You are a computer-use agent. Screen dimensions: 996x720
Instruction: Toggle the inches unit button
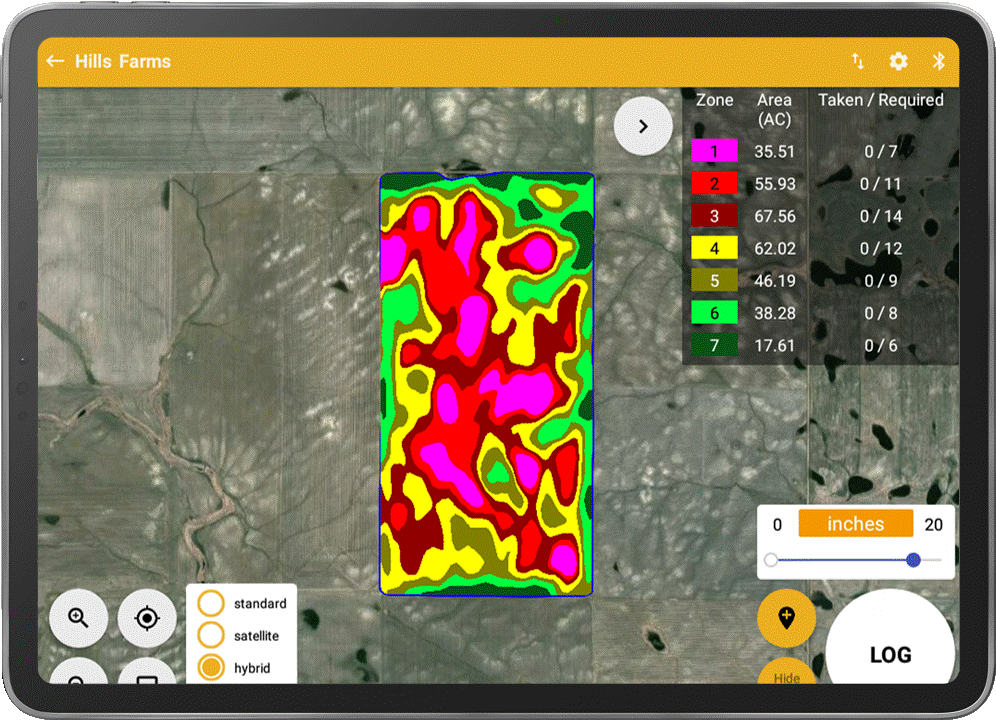click(x=855, y=524)
